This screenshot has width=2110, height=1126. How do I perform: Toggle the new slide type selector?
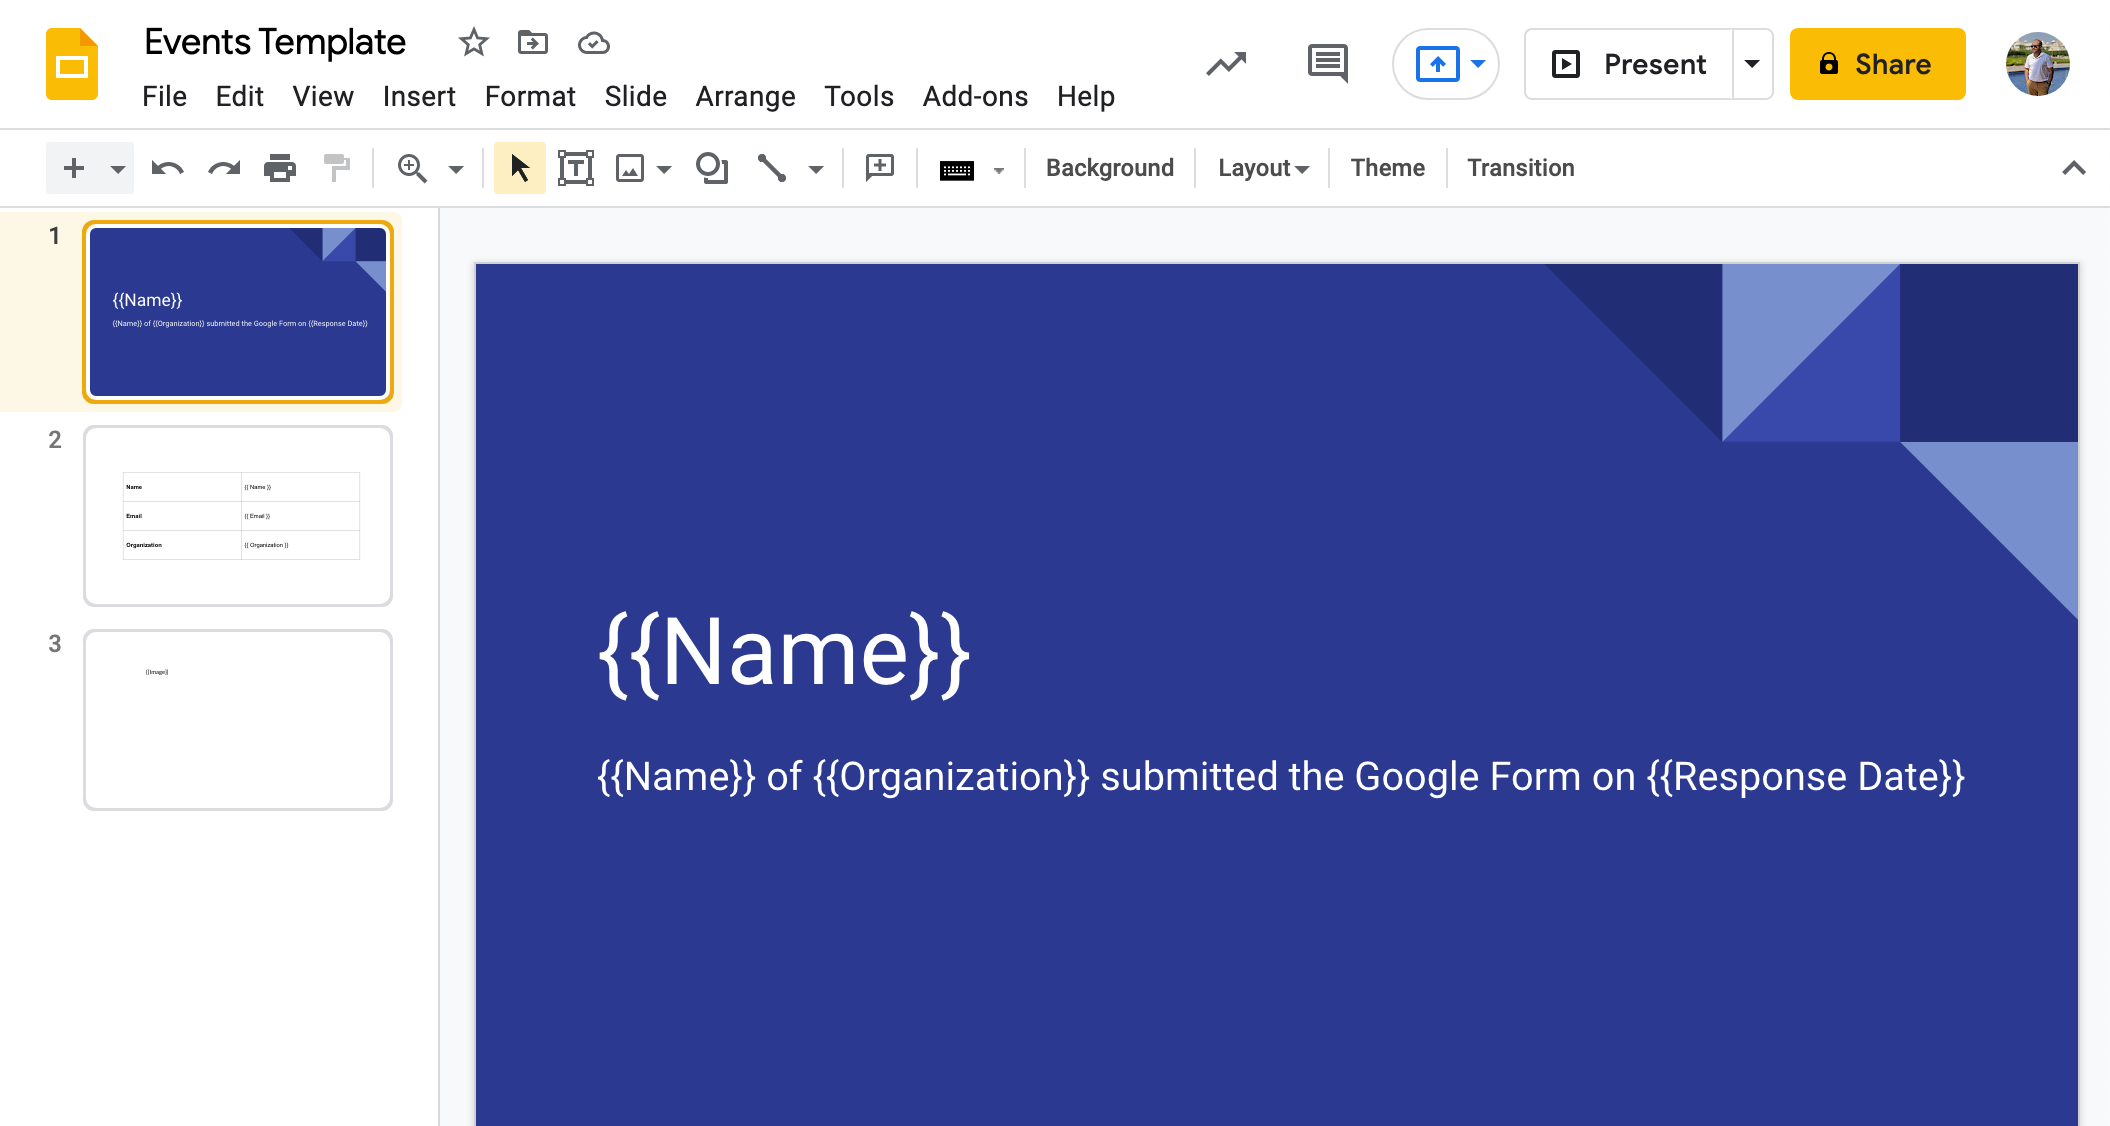point(110,167)
